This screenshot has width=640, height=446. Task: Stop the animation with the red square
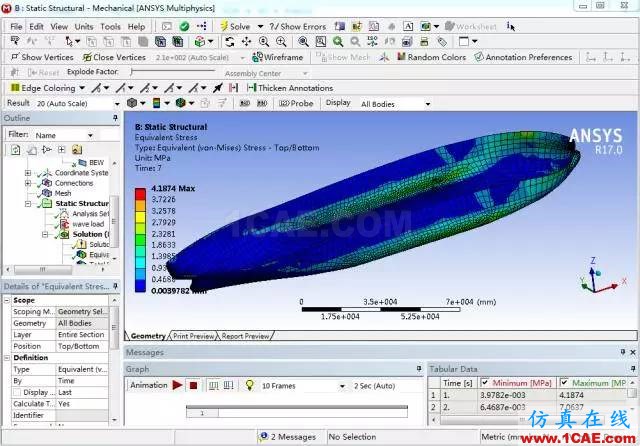click(x=193, y=385)
